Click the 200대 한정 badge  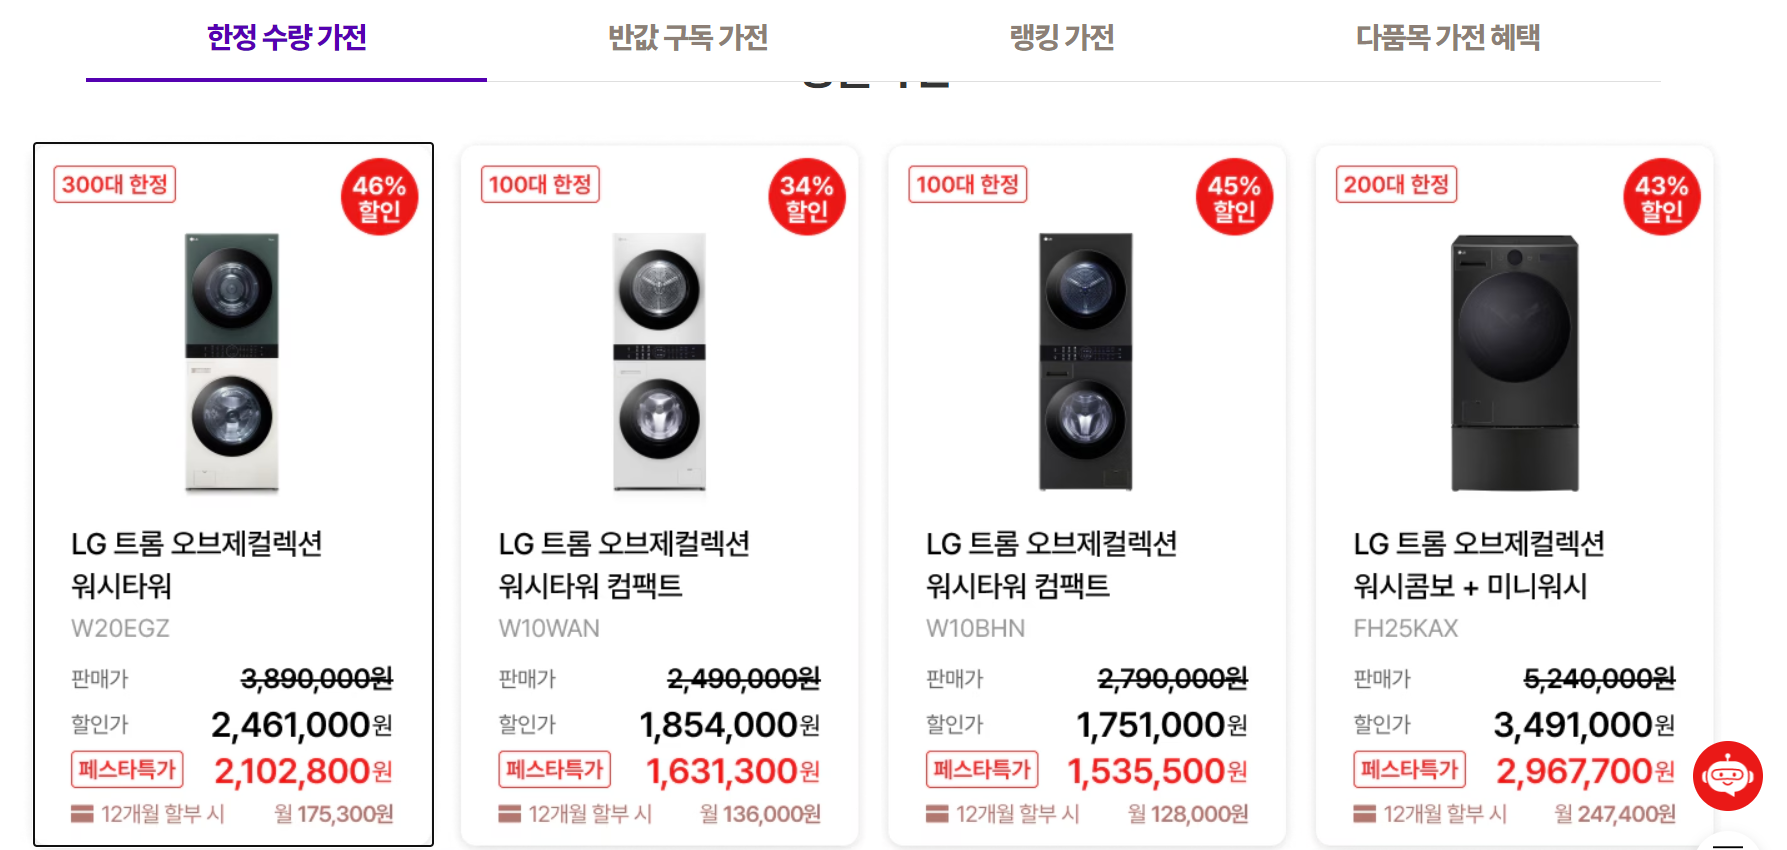pos(1396,184)
